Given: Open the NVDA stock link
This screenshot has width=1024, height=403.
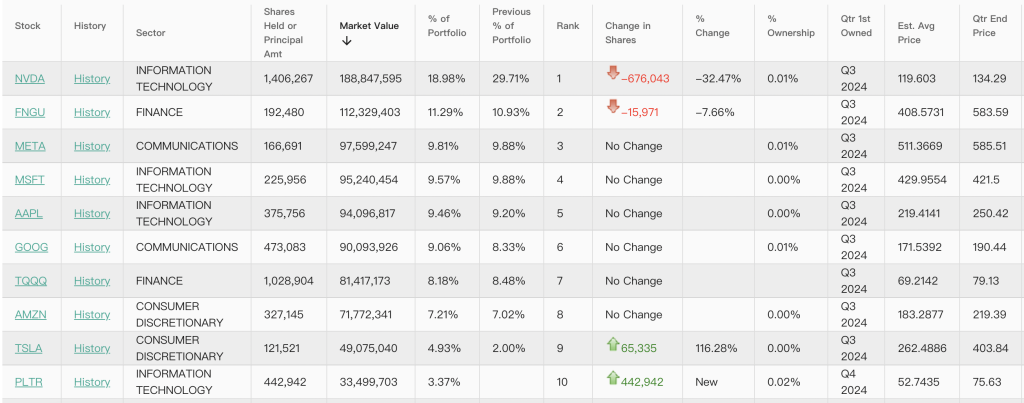Looking at the screenshot, I should [x=30, y=79].
